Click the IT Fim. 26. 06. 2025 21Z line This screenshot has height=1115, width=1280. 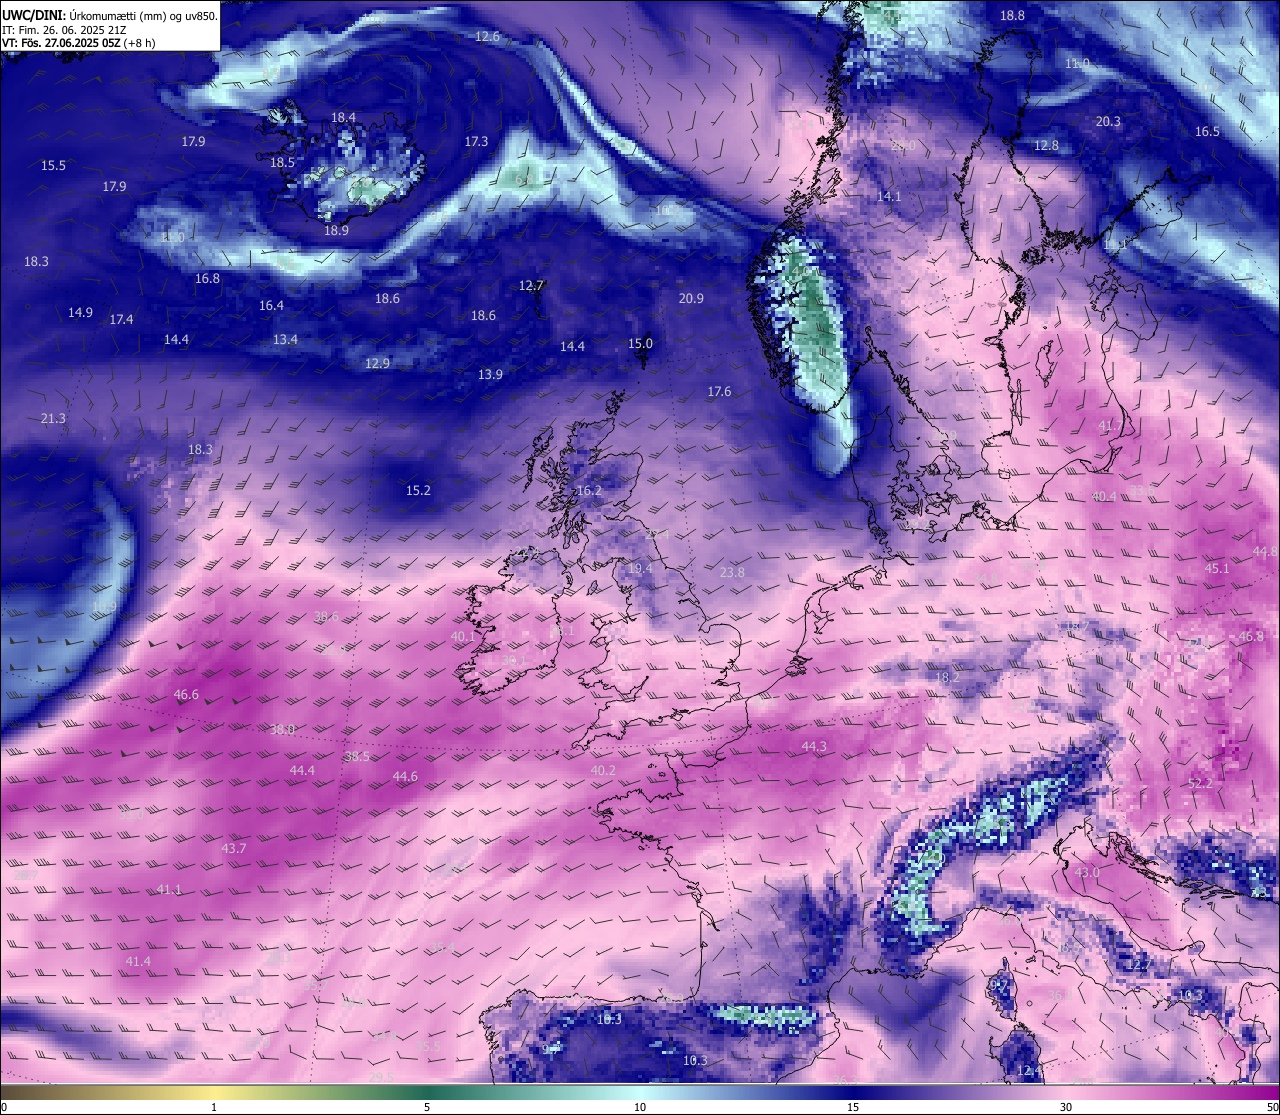[63, 30]
